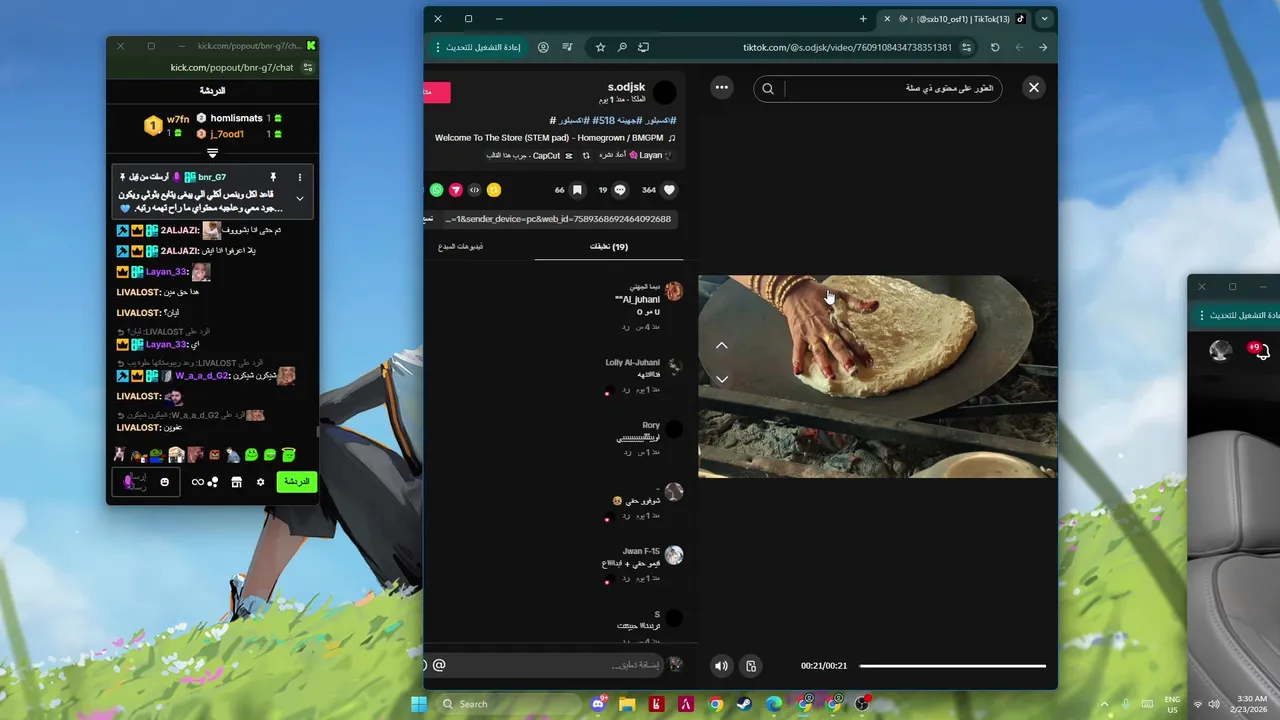Open Discord from the taskbar
The image size is (1280, 720).
[598, 704]
